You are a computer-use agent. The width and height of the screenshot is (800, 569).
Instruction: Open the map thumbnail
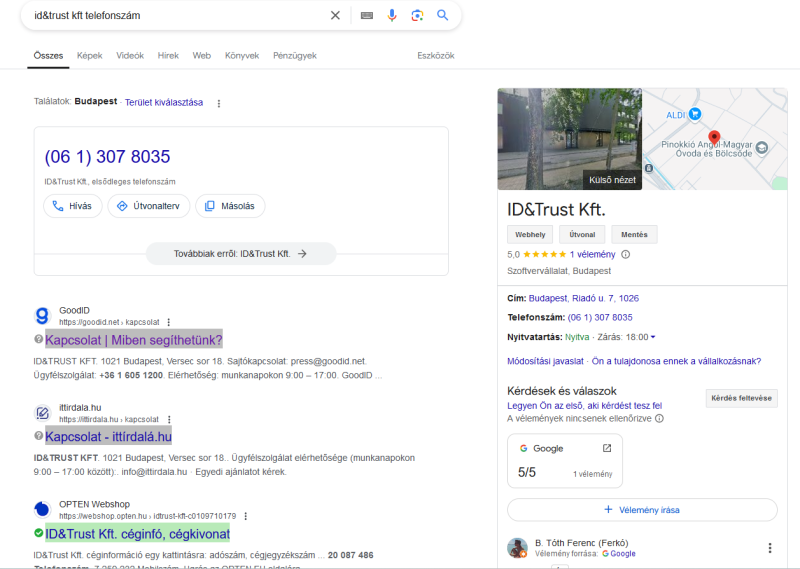(715, 139)
